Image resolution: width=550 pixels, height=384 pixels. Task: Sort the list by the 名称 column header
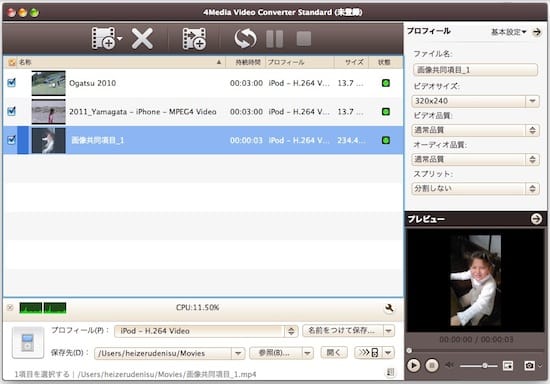(25, 62)
